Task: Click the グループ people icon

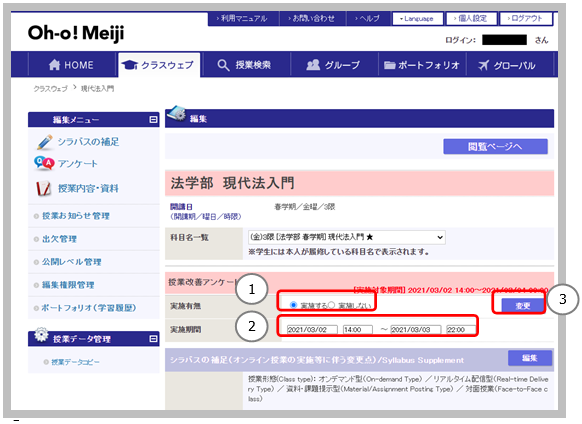Action: [x=313, y=65]
